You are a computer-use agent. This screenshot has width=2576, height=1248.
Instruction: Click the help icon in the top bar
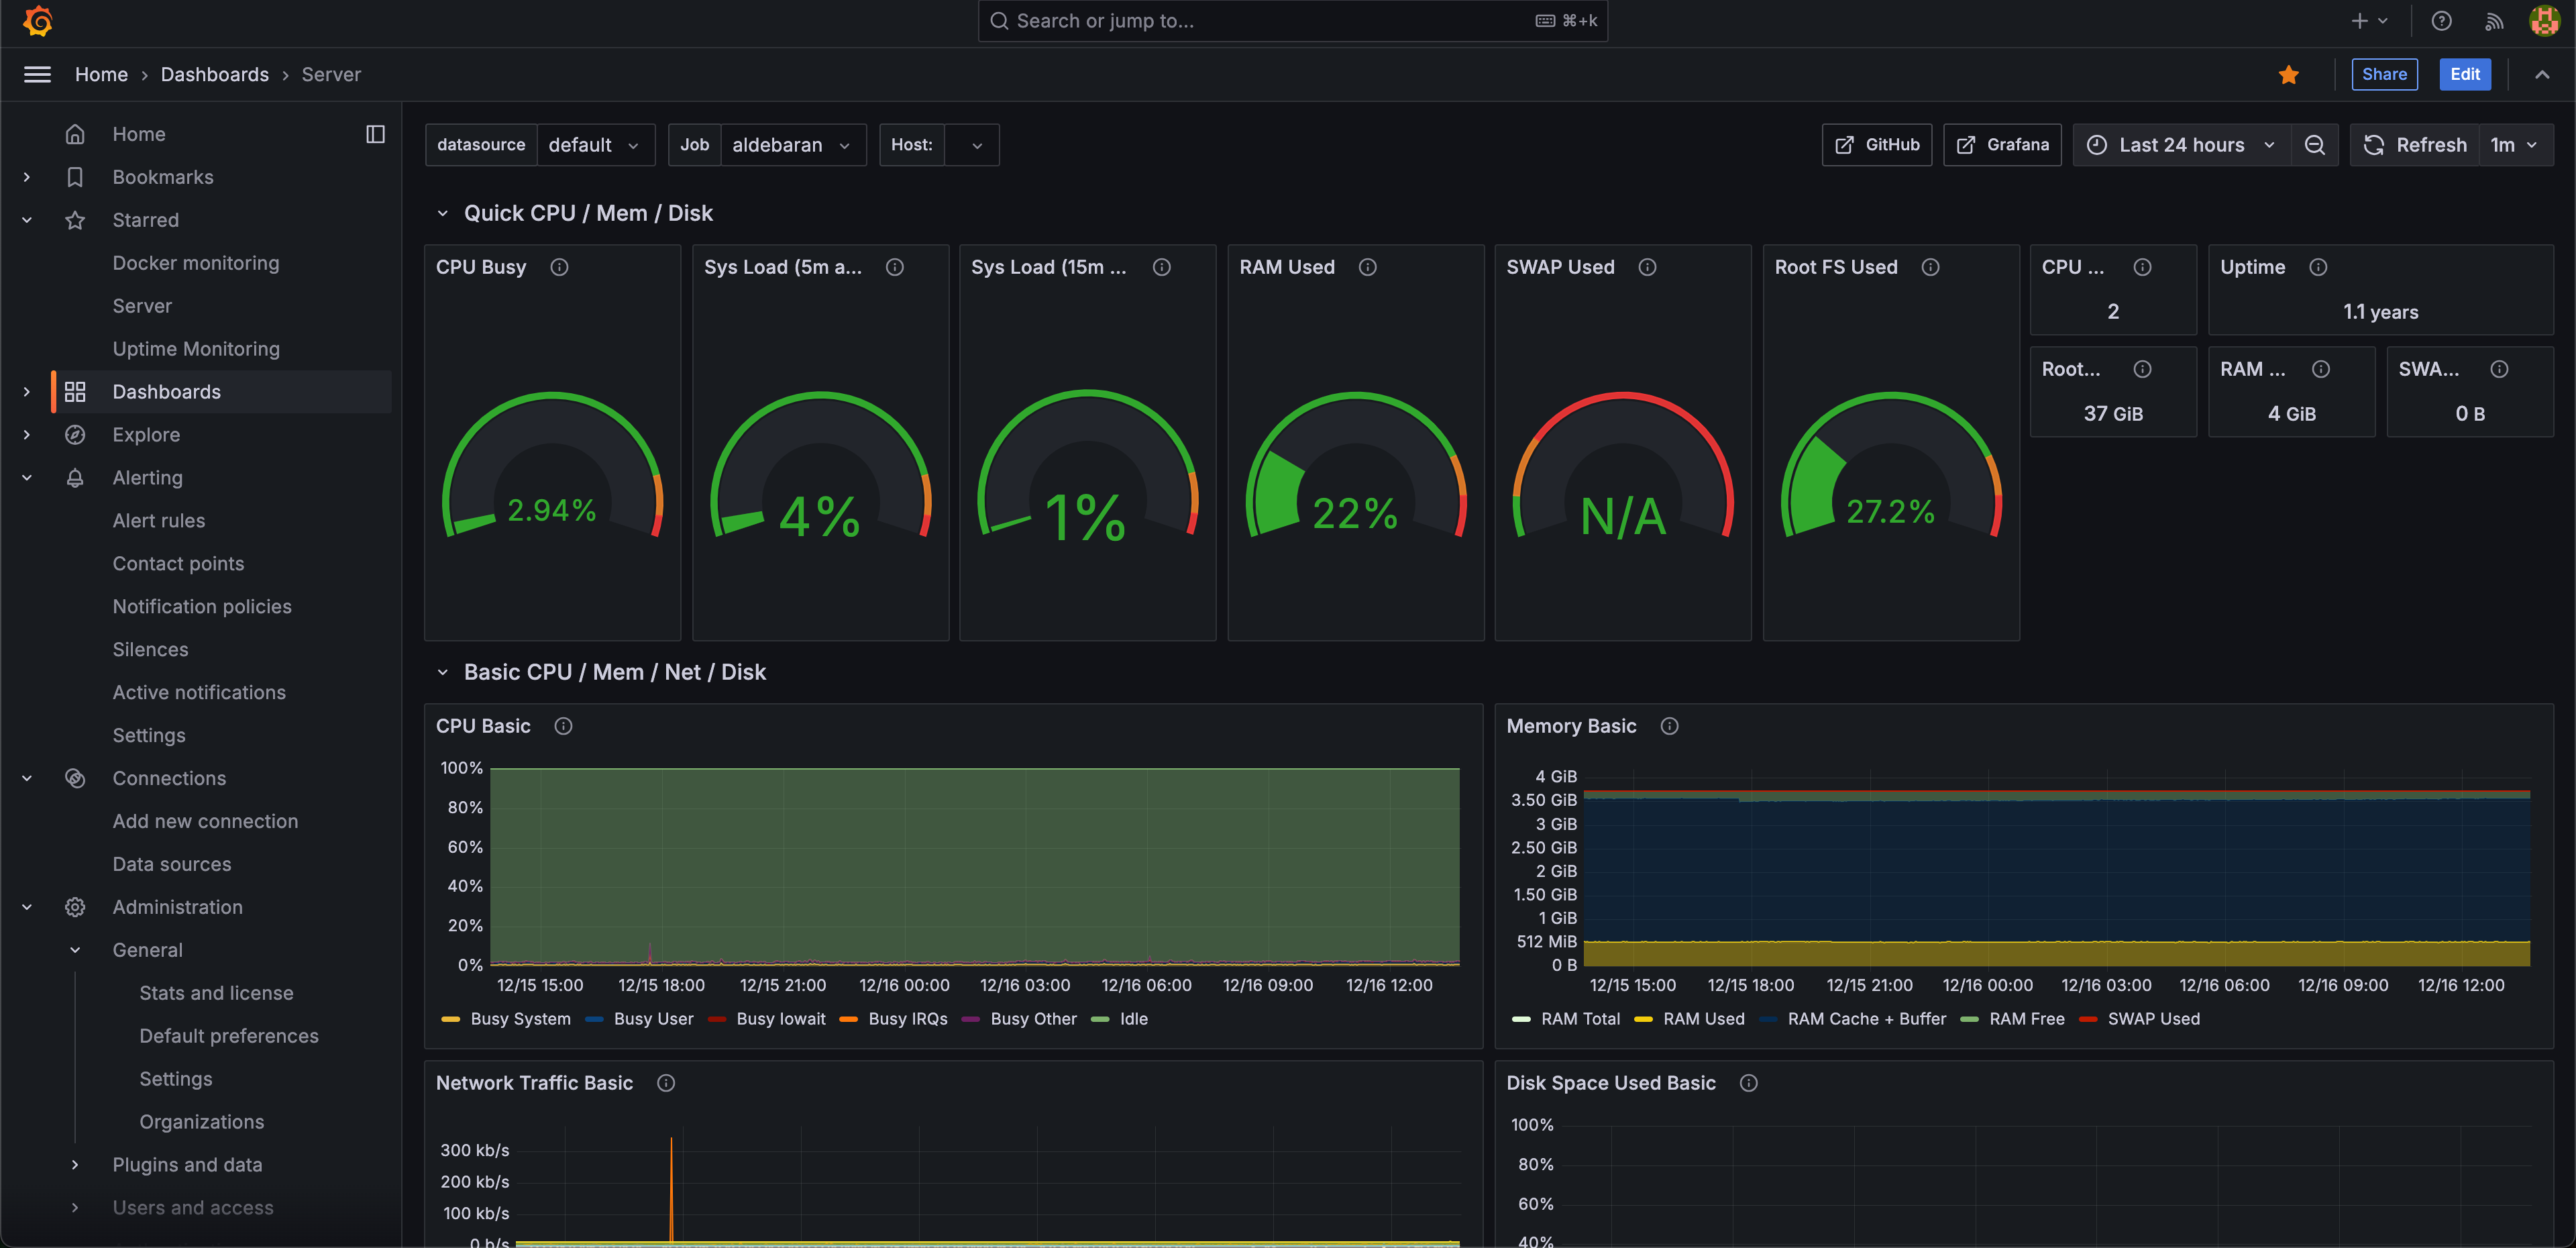click(2442, 21)
